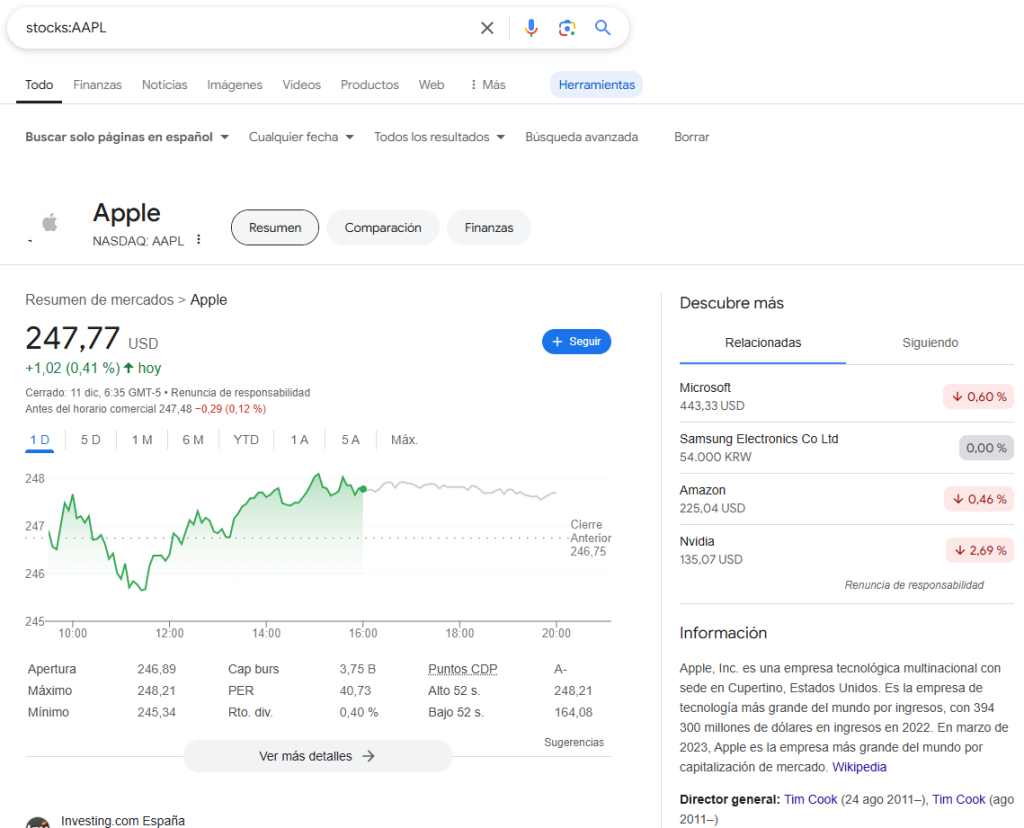Open the Wikipedia link in Información
This screenshot has width=1024, height=828.
coord(859,767)
